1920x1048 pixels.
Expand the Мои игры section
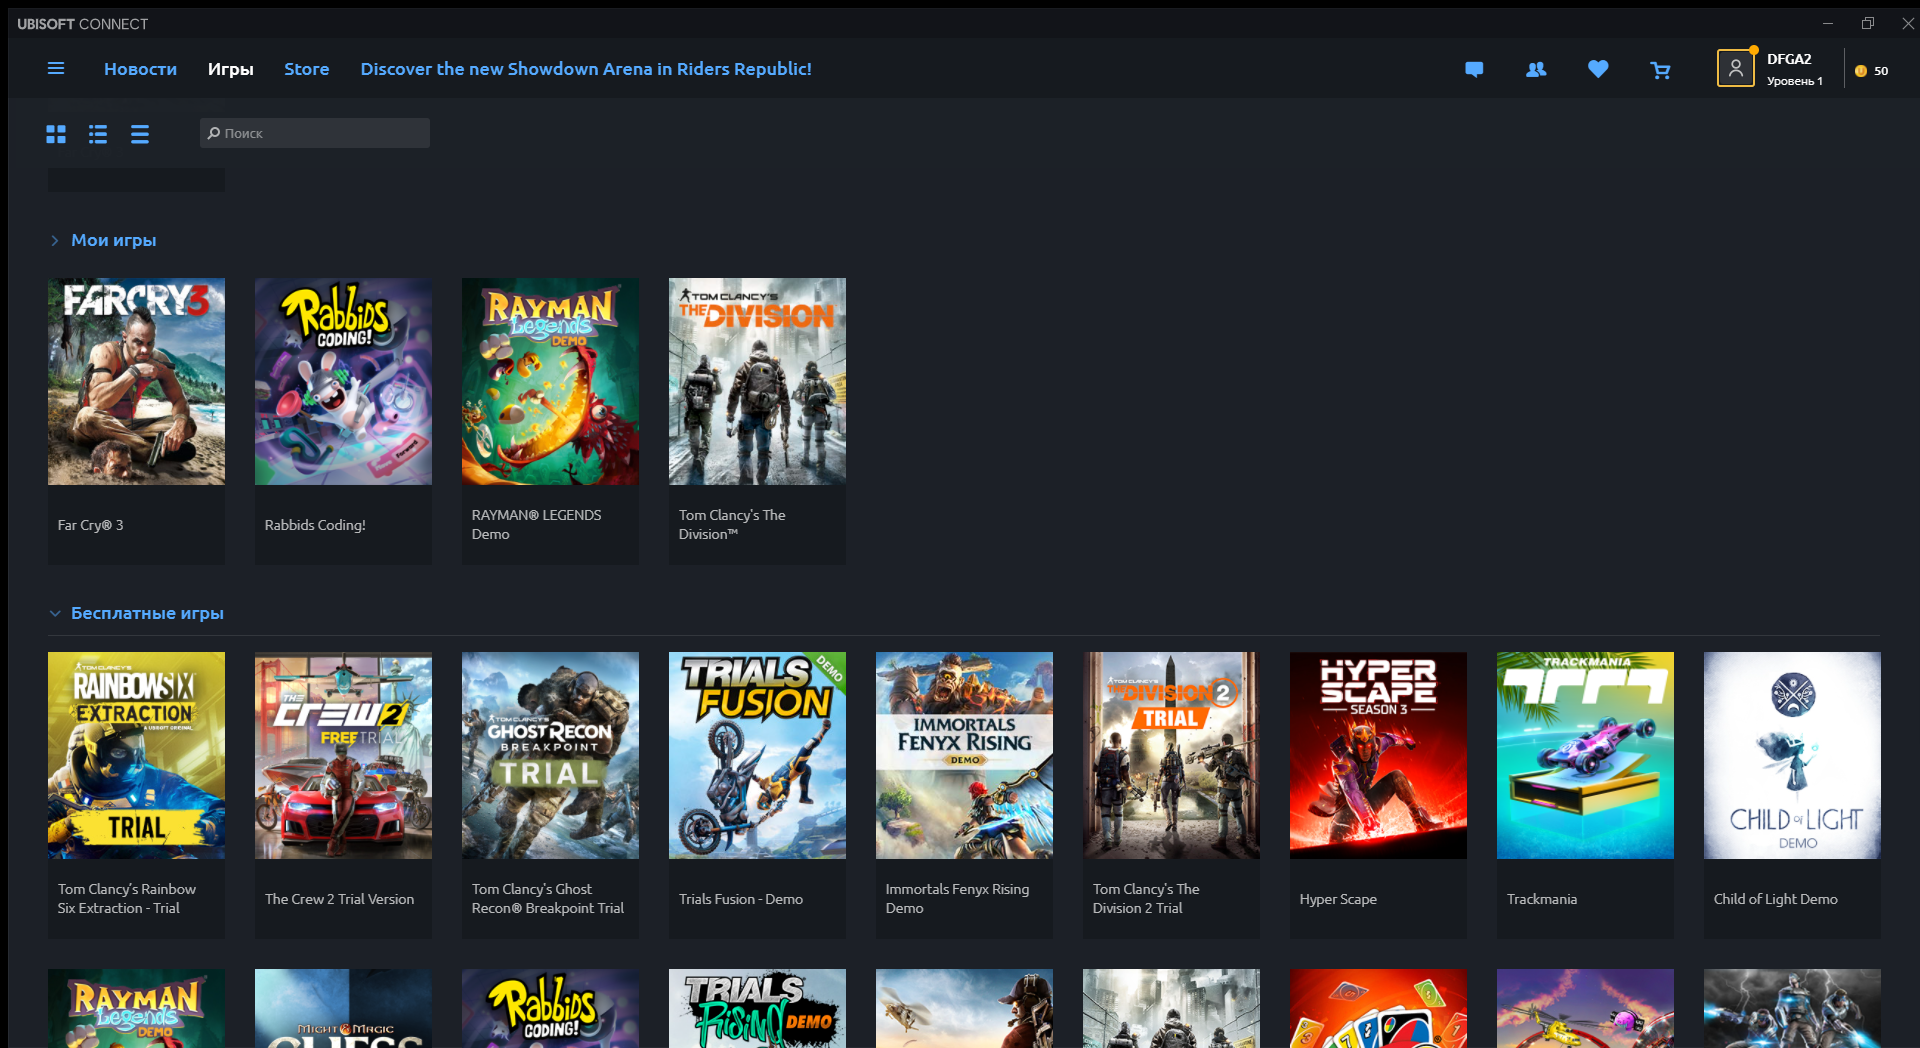55,240
